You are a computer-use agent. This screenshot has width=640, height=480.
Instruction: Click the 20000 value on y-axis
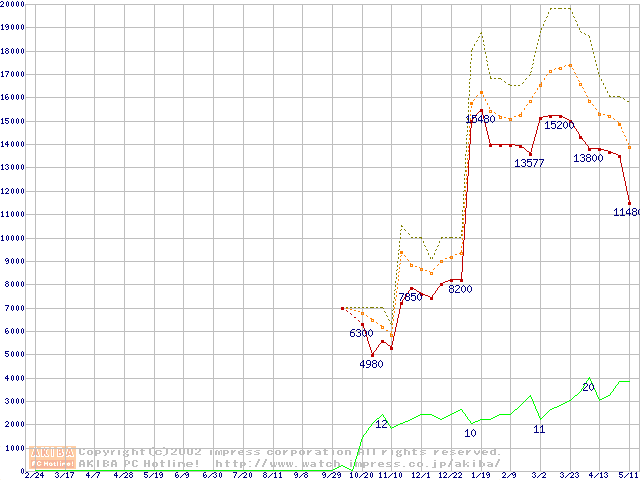tap(13, 4)
